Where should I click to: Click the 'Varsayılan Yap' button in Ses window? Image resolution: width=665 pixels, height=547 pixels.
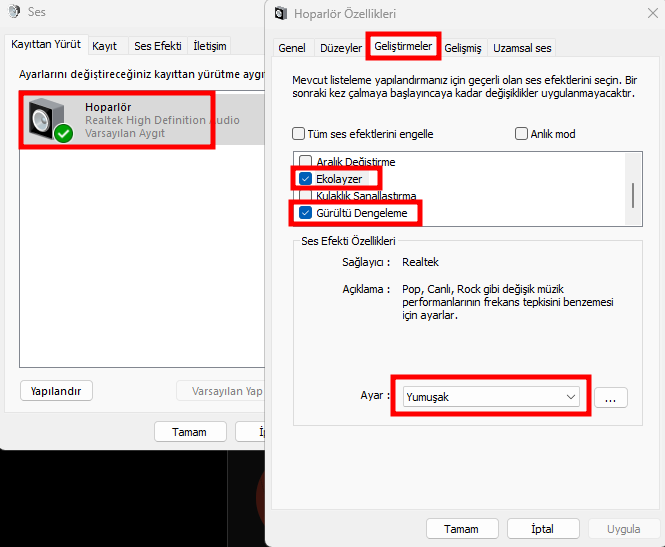[x=221, y=391]
